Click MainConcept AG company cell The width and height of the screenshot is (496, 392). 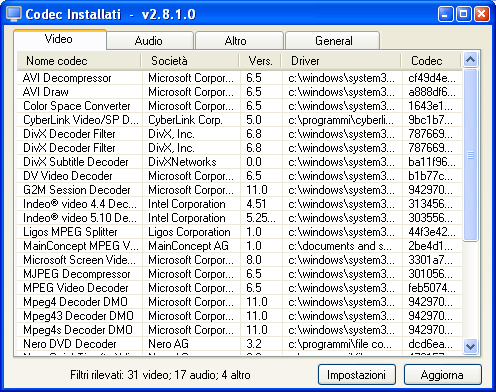click(188, 246)
